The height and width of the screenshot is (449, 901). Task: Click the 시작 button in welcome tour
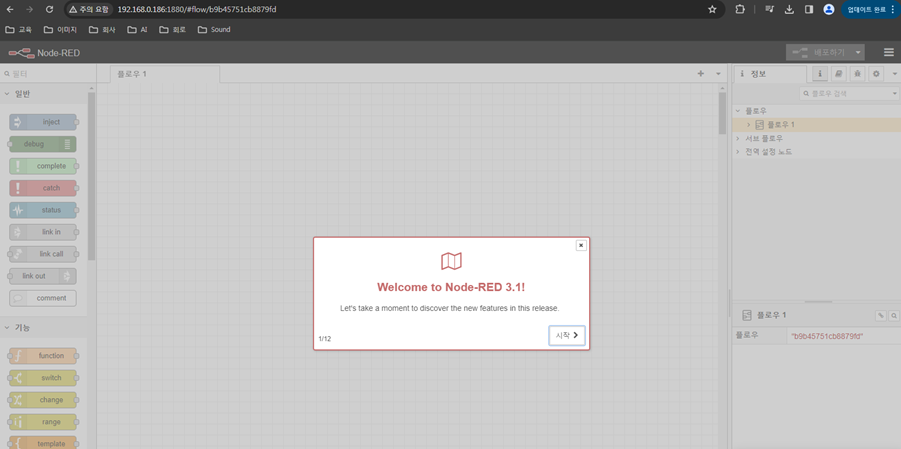click(567, 335)
